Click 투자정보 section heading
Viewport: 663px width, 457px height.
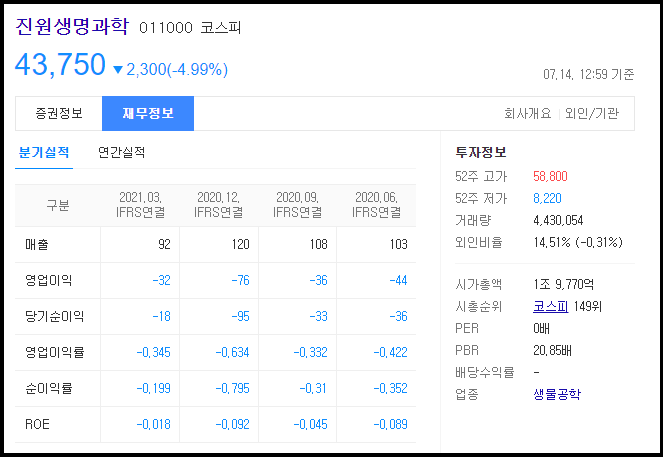[x=481, y=152]
